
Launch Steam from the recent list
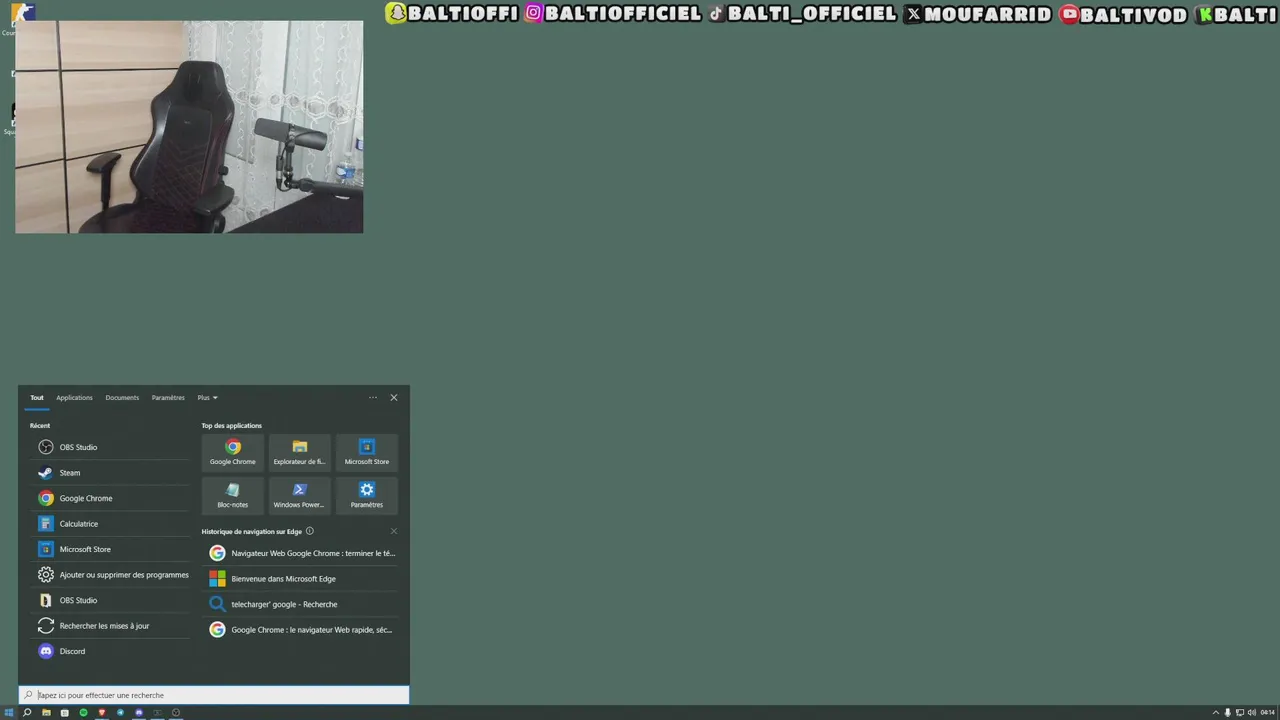click(x=110, y=473)
